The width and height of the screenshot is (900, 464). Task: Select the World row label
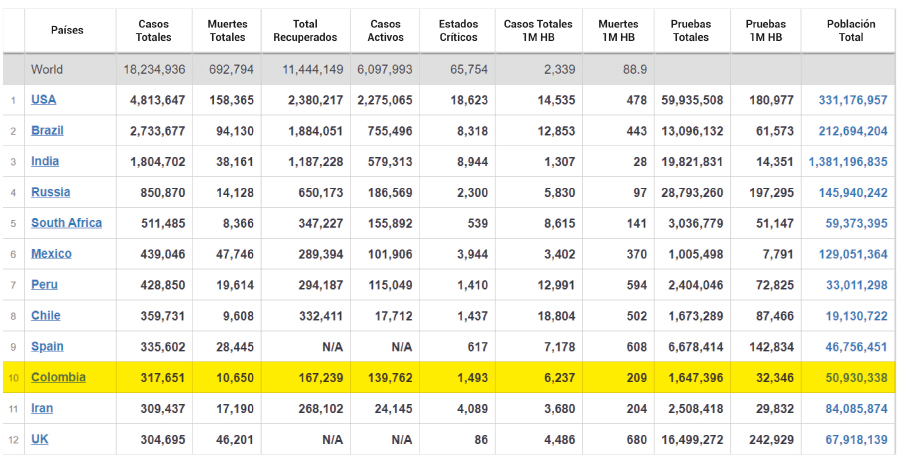point(47,69)
